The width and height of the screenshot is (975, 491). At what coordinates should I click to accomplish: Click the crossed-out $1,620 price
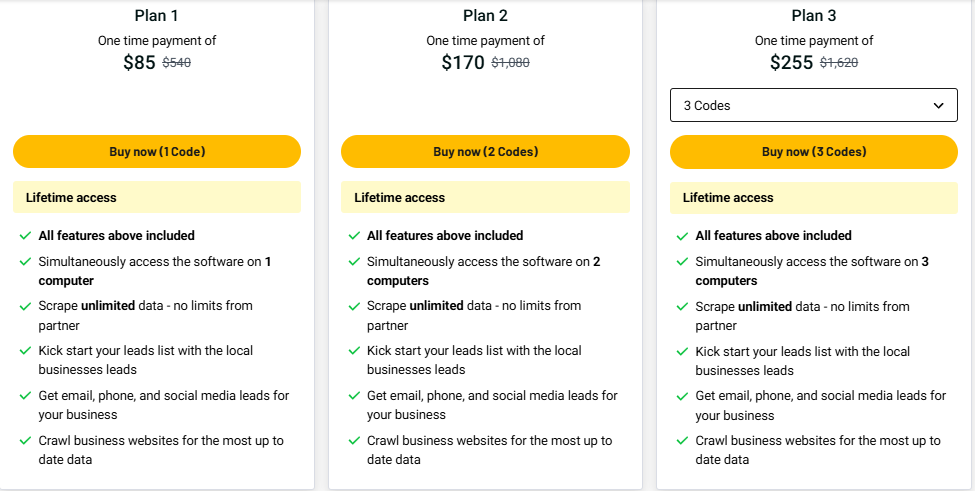pyautogui.click(x=839, y=63)
